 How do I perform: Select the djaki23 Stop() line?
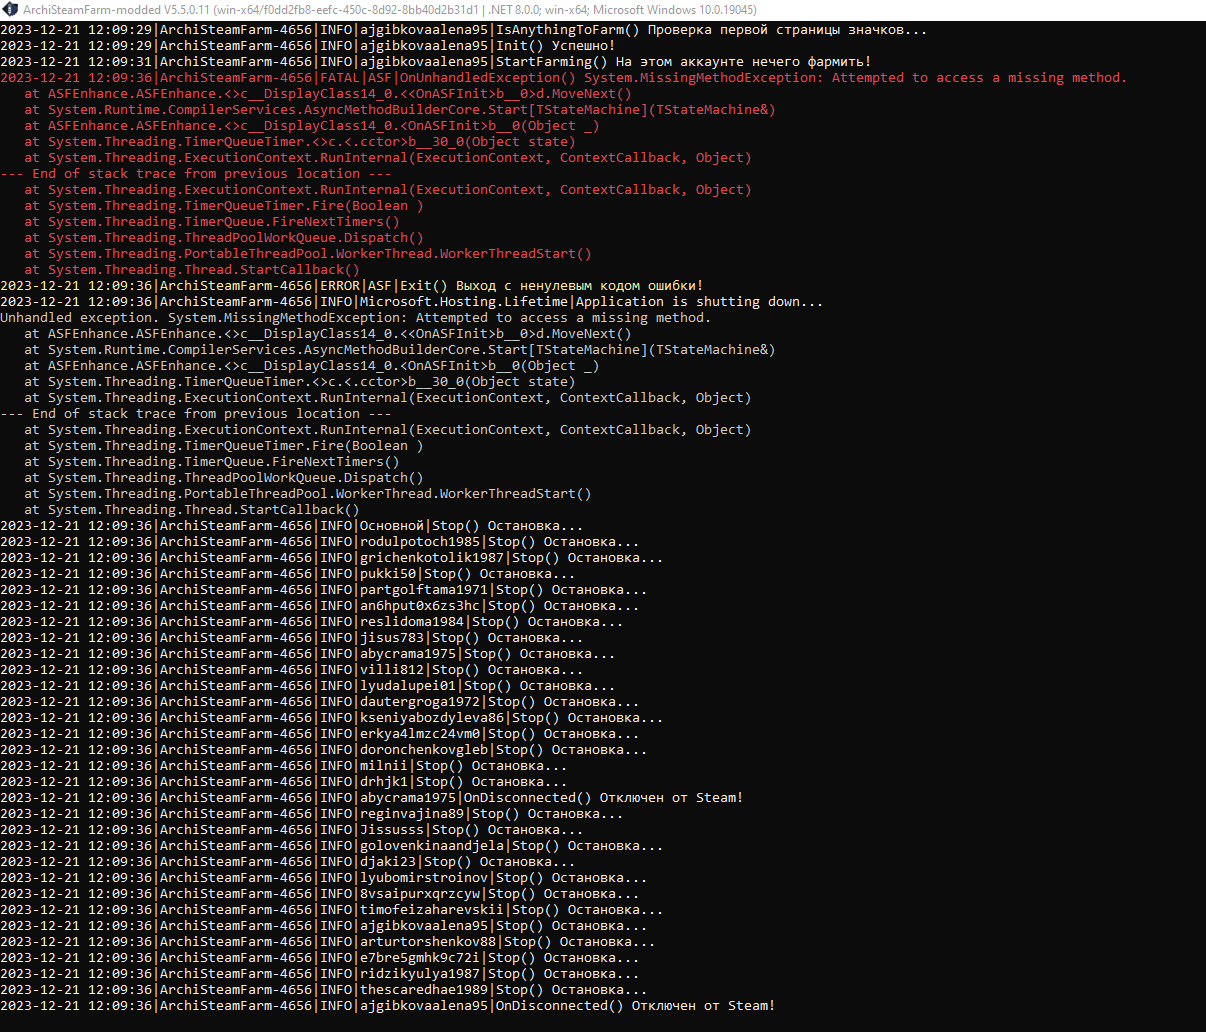pos(288,862)
